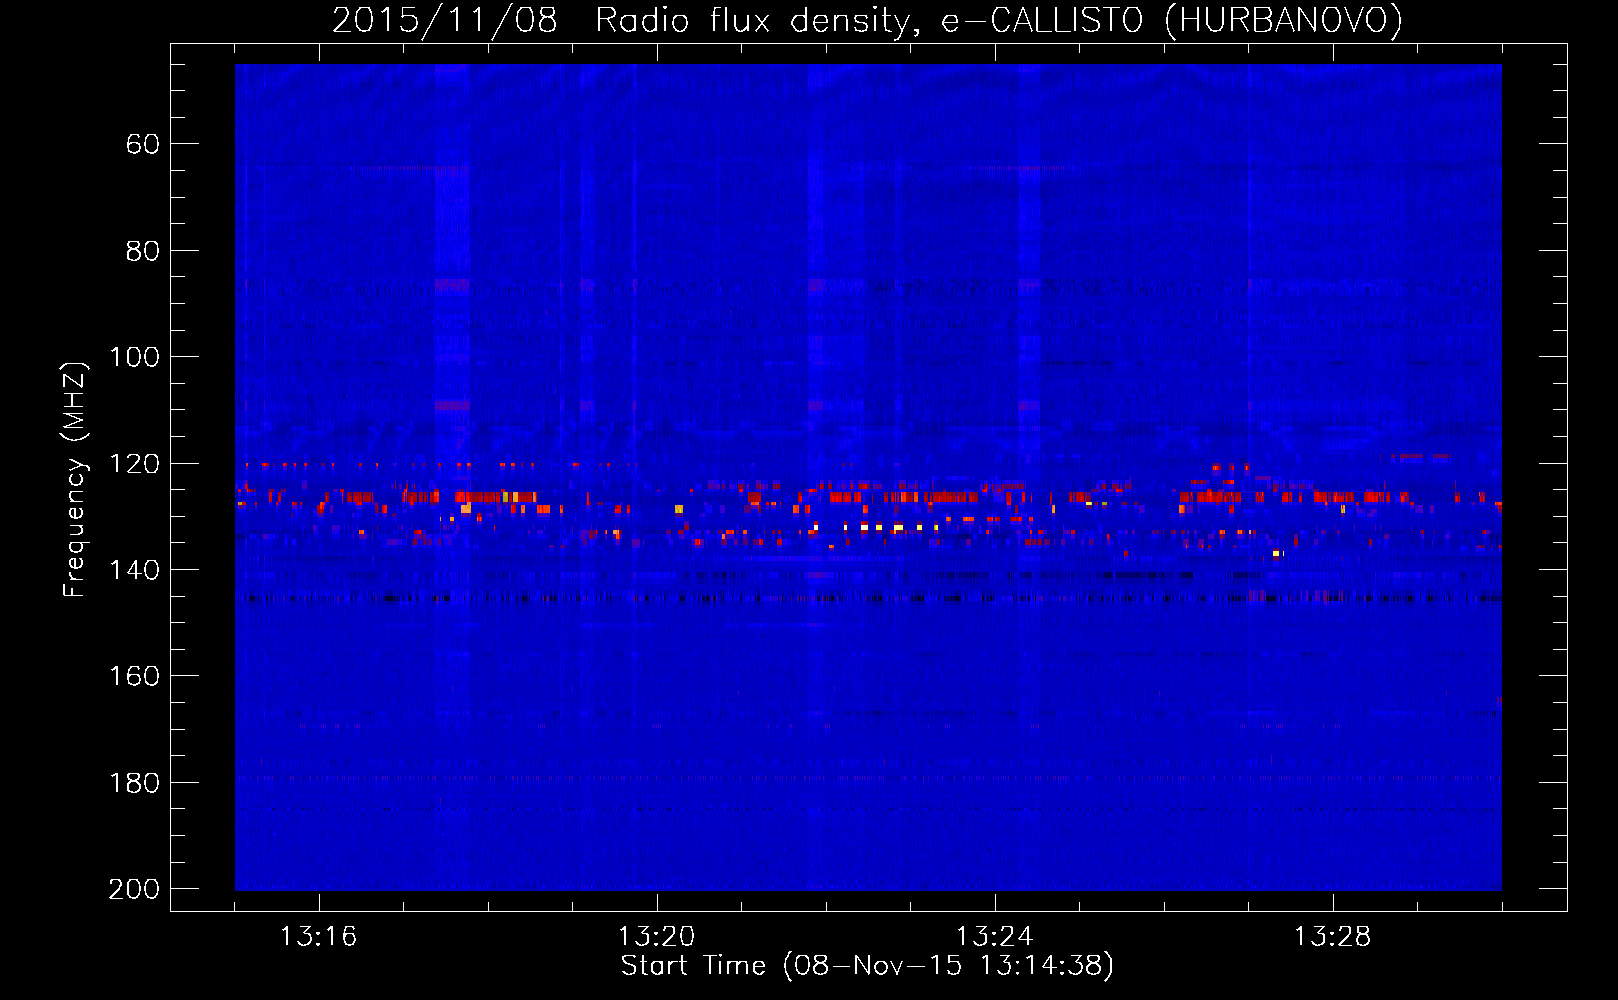Click the 13:24 time tick label
1618x1000 pixels.
coord(994,937)
